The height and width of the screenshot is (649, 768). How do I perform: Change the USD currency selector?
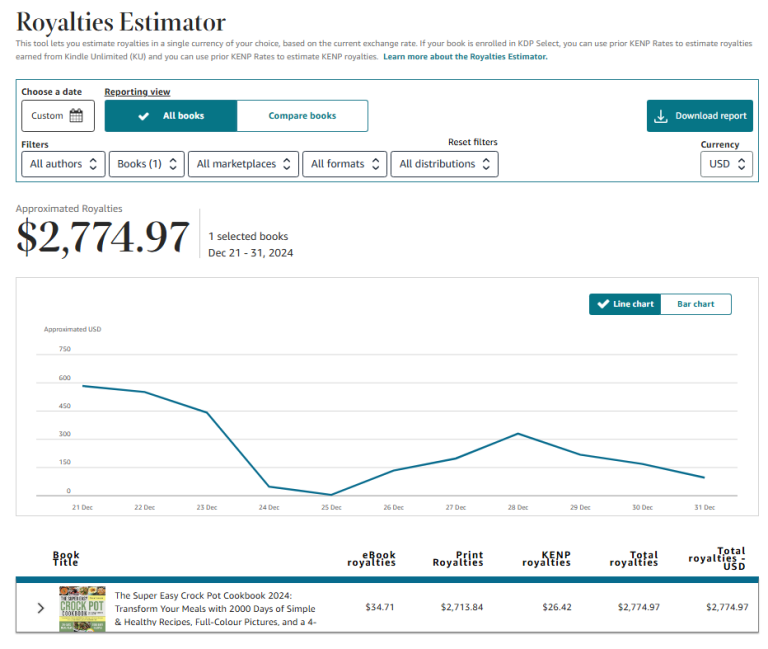coord(726,164)
